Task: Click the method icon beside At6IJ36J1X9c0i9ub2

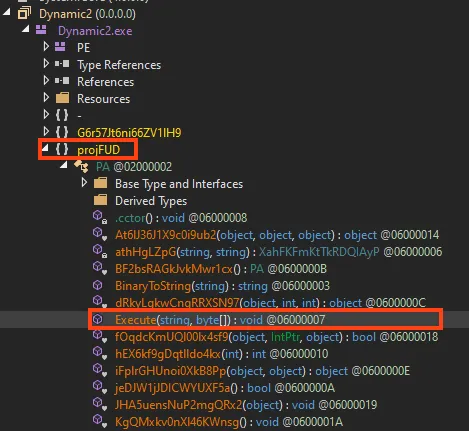Action: (x=99, y=234)
